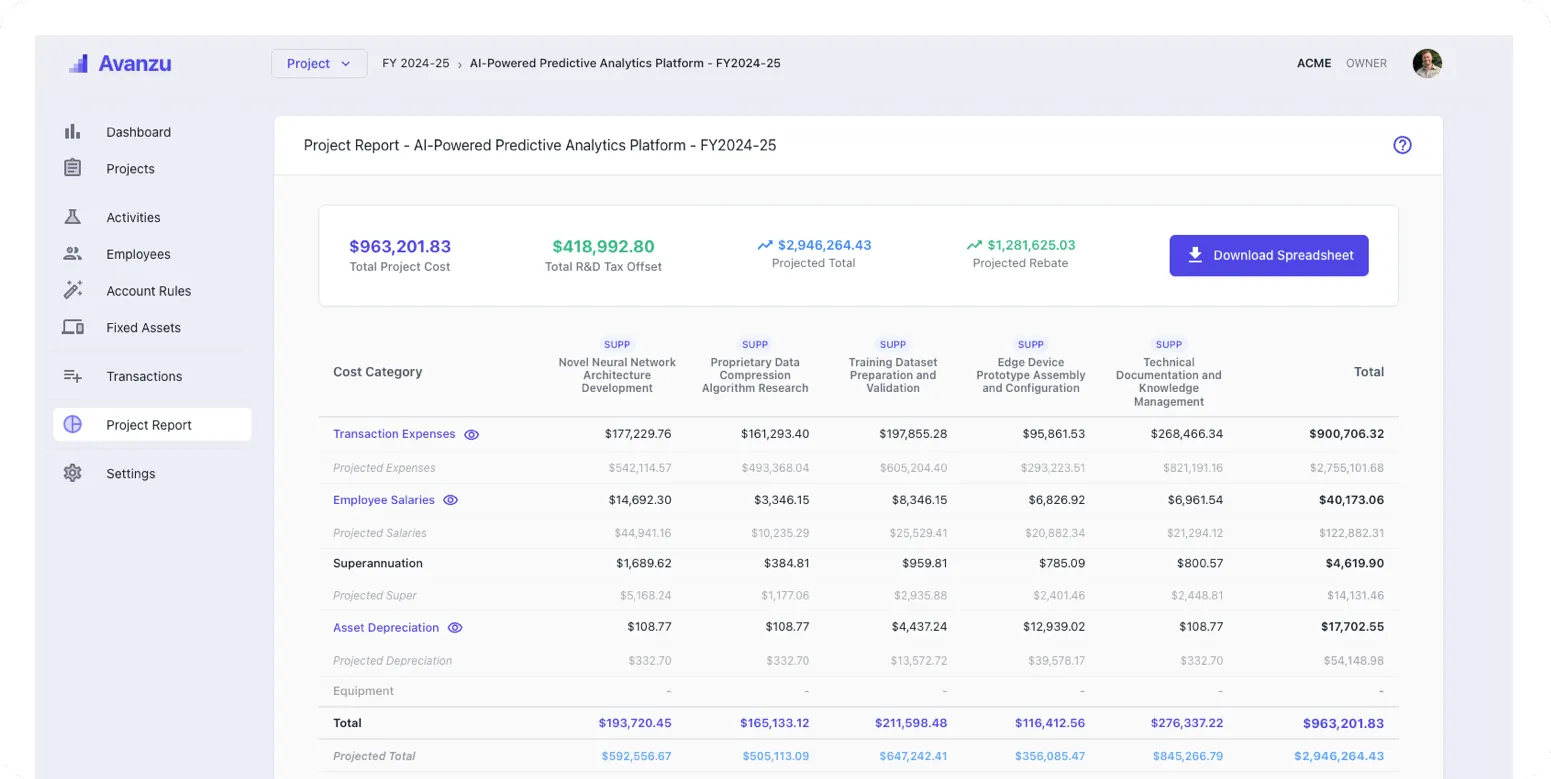Toggle visibility of Transaction Expenses details
1551x779 pixels.
point(471,434)
